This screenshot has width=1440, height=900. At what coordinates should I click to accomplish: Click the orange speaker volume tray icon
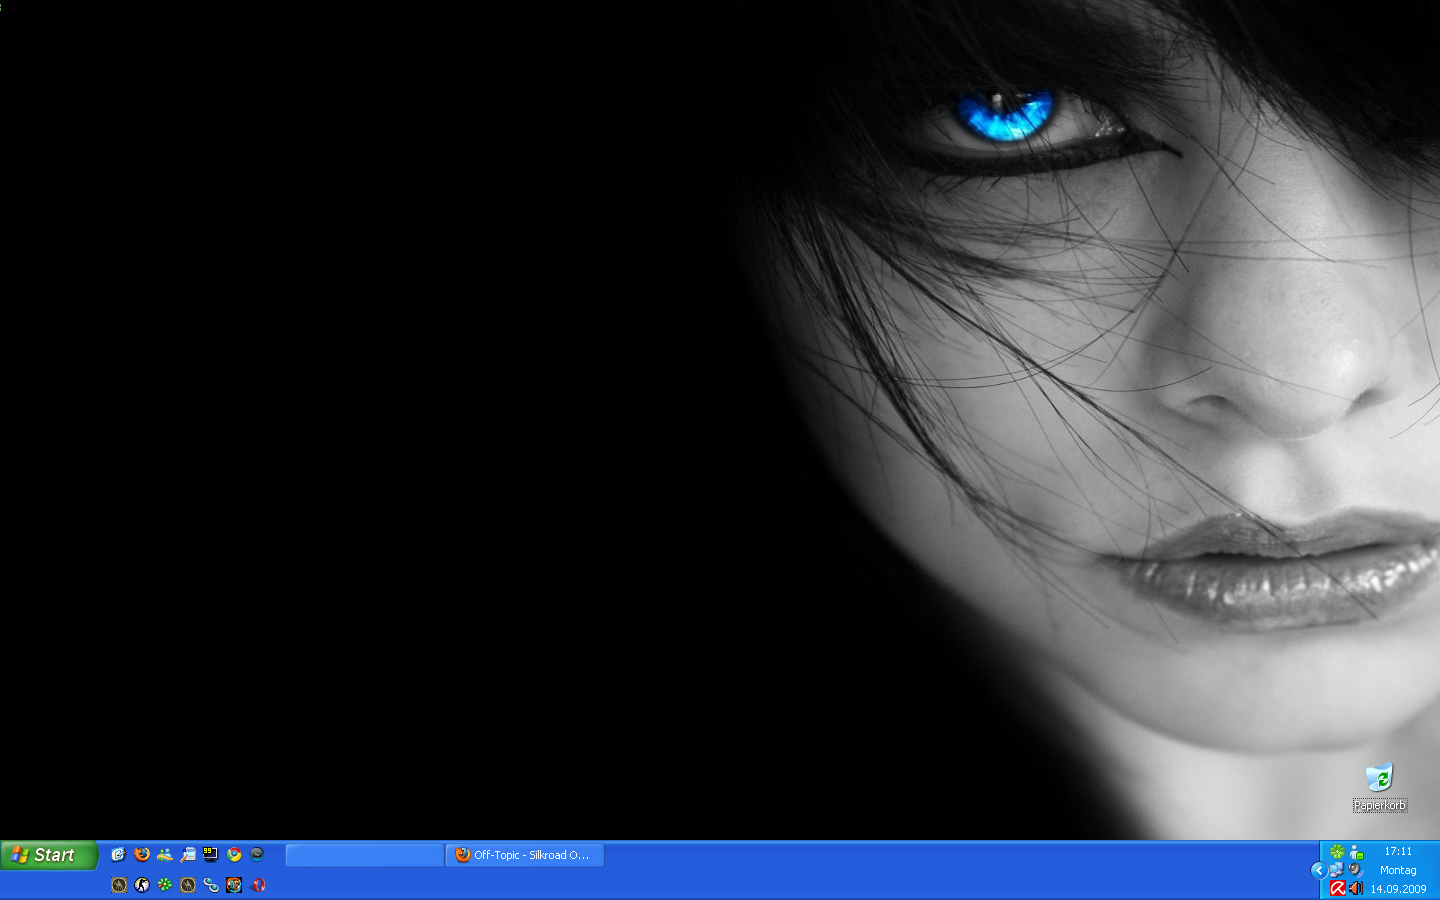1356,888
